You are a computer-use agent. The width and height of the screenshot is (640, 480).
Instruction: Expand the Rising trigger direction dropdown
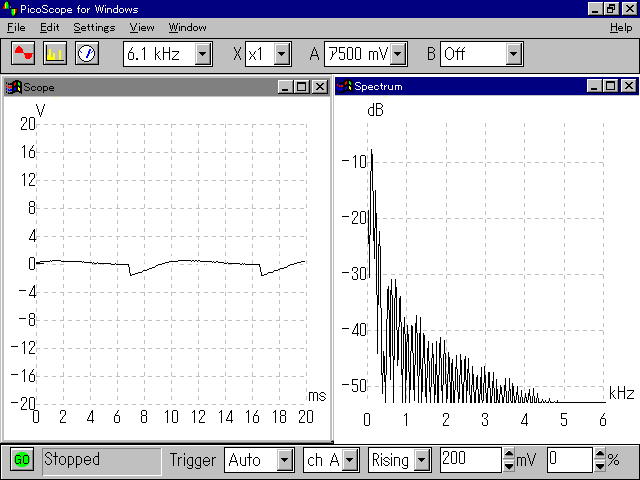point(422,460)
